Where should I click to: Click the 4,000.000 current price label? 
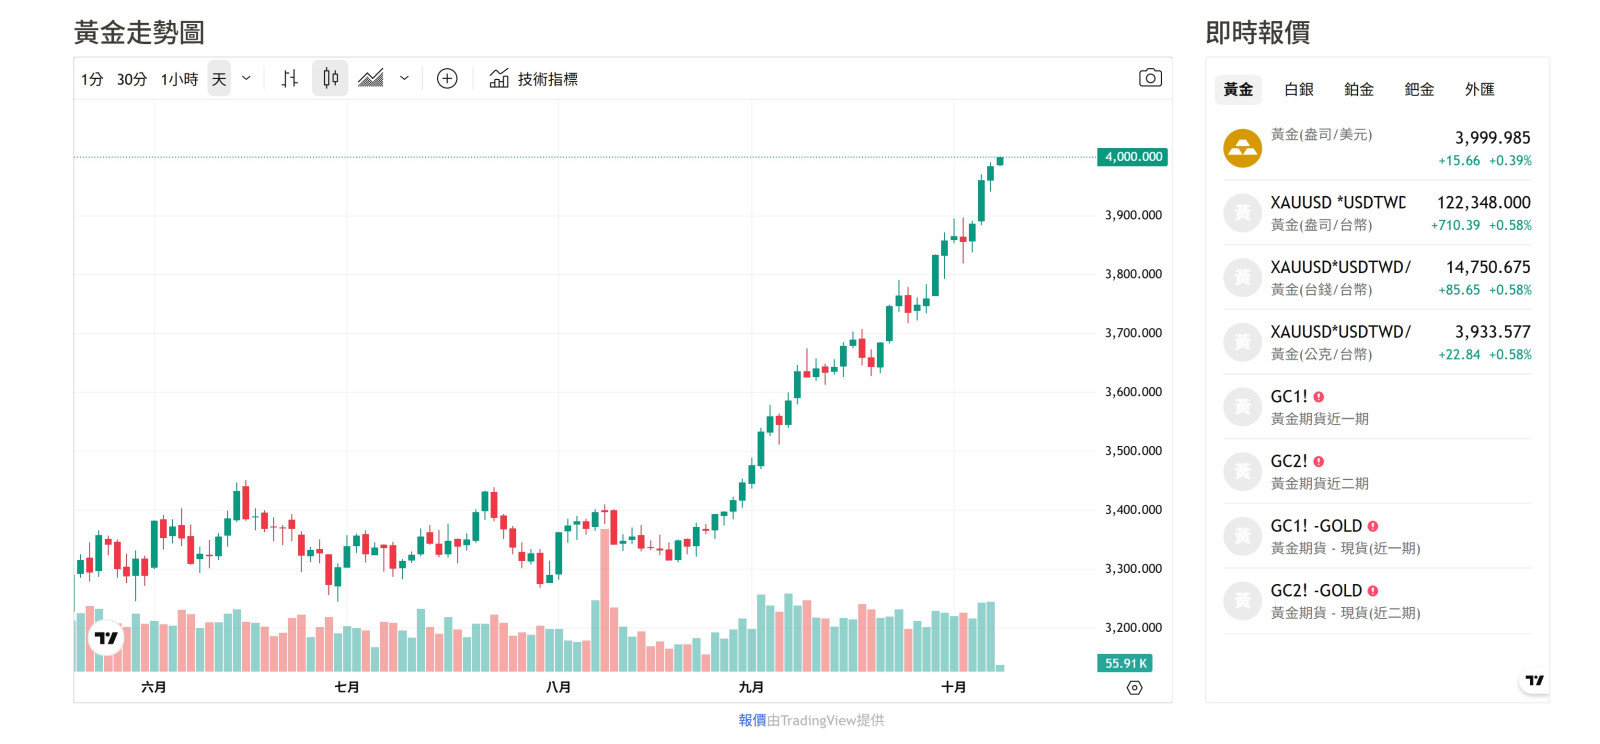pyautogui.click(x=1133, y=157)
